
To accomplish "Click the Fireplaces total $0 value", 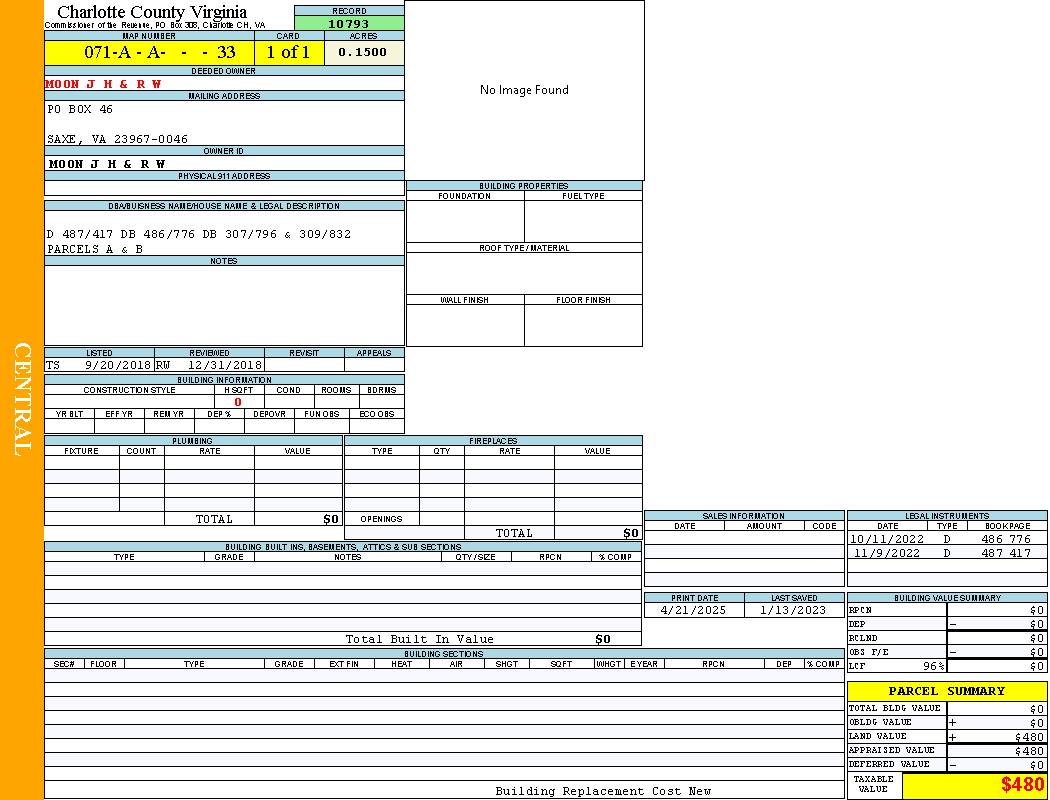I will pos(630,533).
